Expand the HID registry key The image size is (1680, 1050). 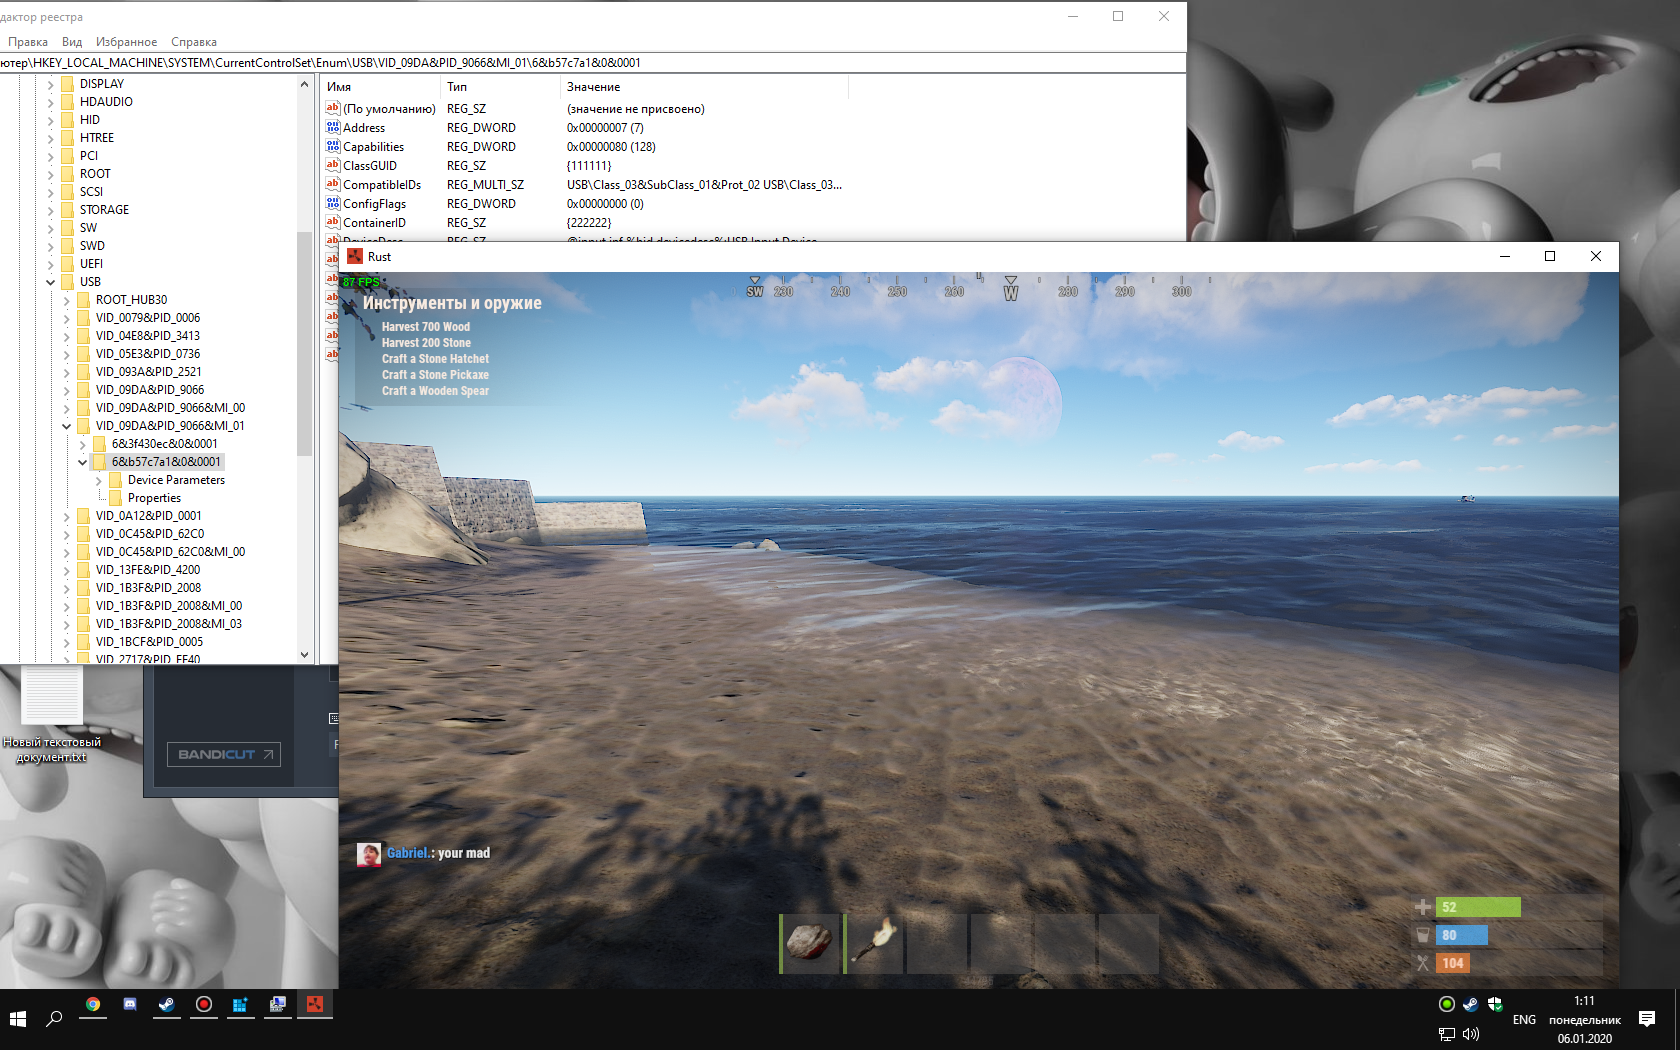click(x=51, y=120)
